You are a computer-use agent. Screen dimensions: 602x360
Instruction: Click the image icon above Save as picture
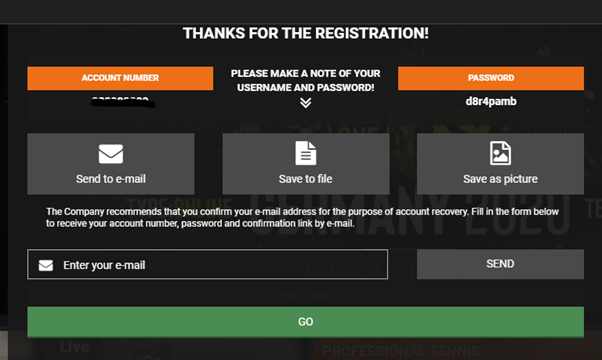pyautogui.click(x=500, y=153)
